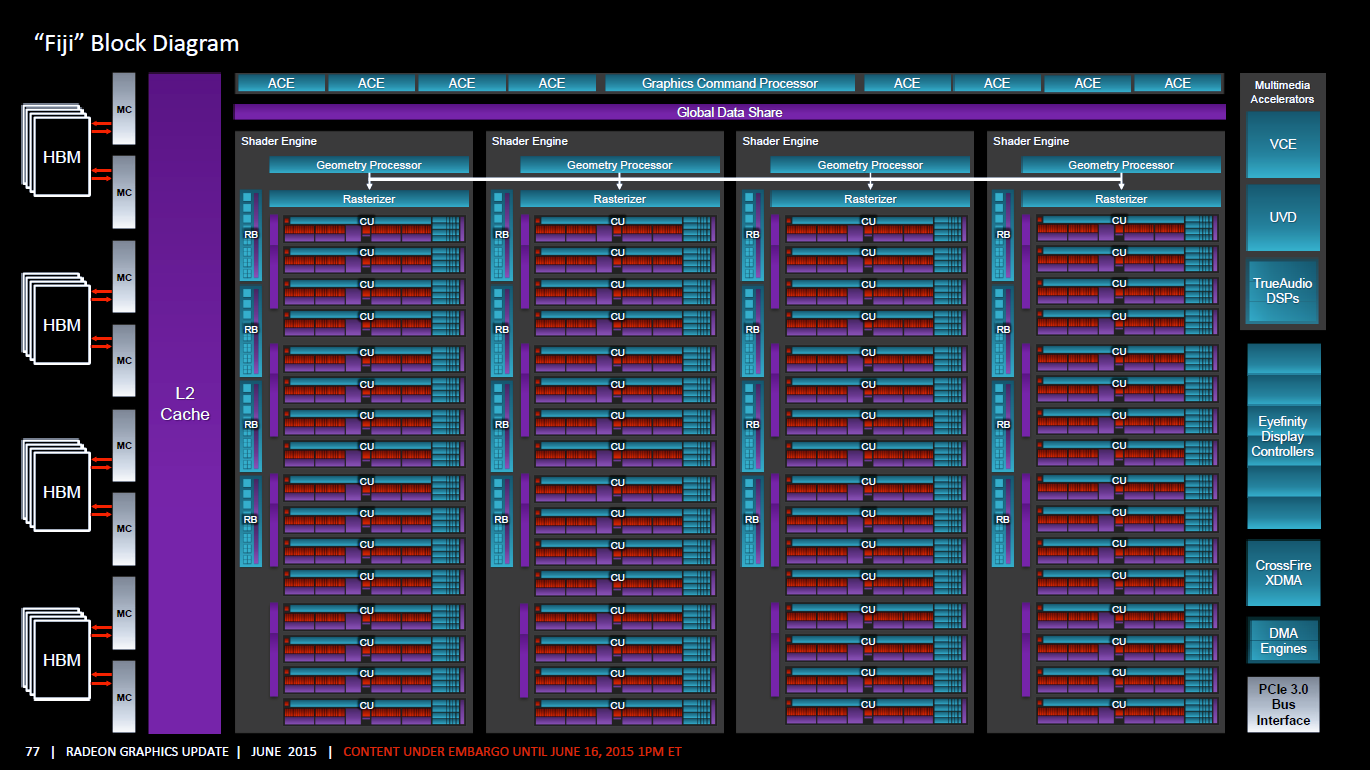
Task: Select the VCE multimedia accelerator block
Action: [x=1283, y=144]
